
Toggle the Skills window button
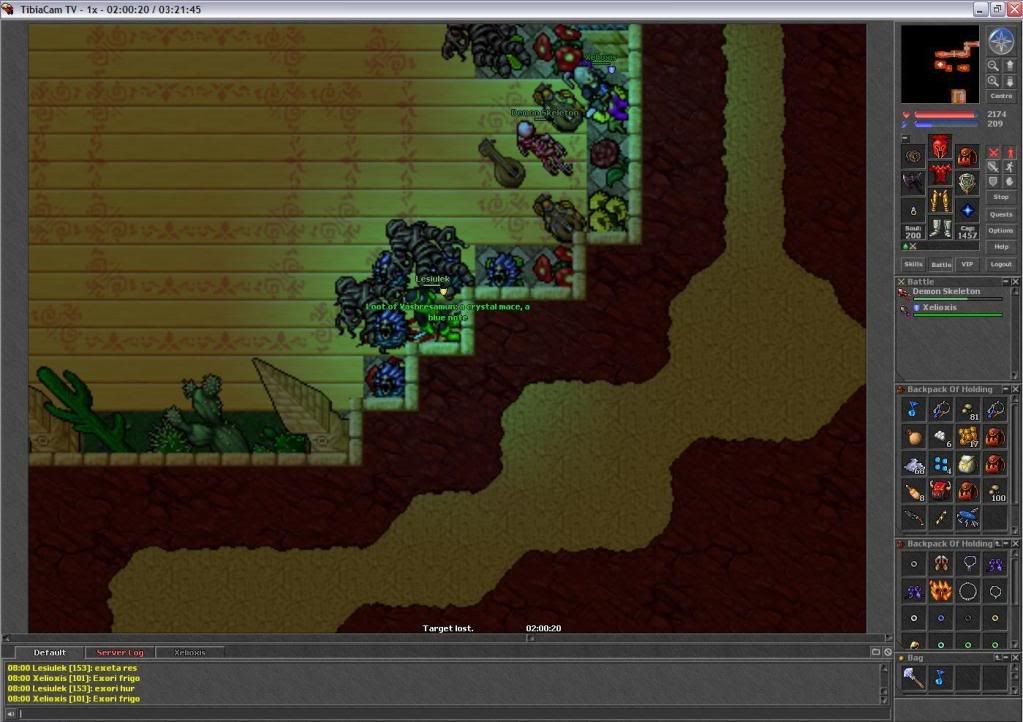[913, 264]
